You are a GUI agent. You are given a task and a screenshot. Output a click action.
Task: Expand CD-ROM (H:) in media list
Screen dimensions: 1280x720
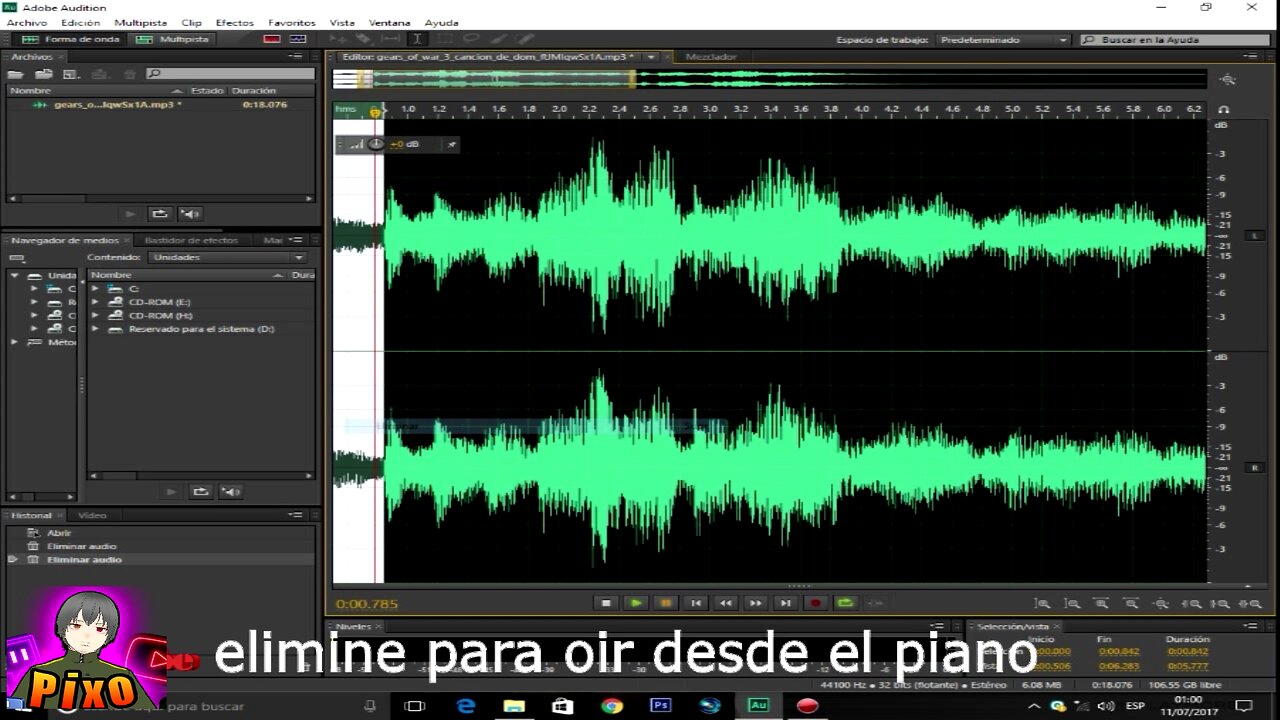95,315
